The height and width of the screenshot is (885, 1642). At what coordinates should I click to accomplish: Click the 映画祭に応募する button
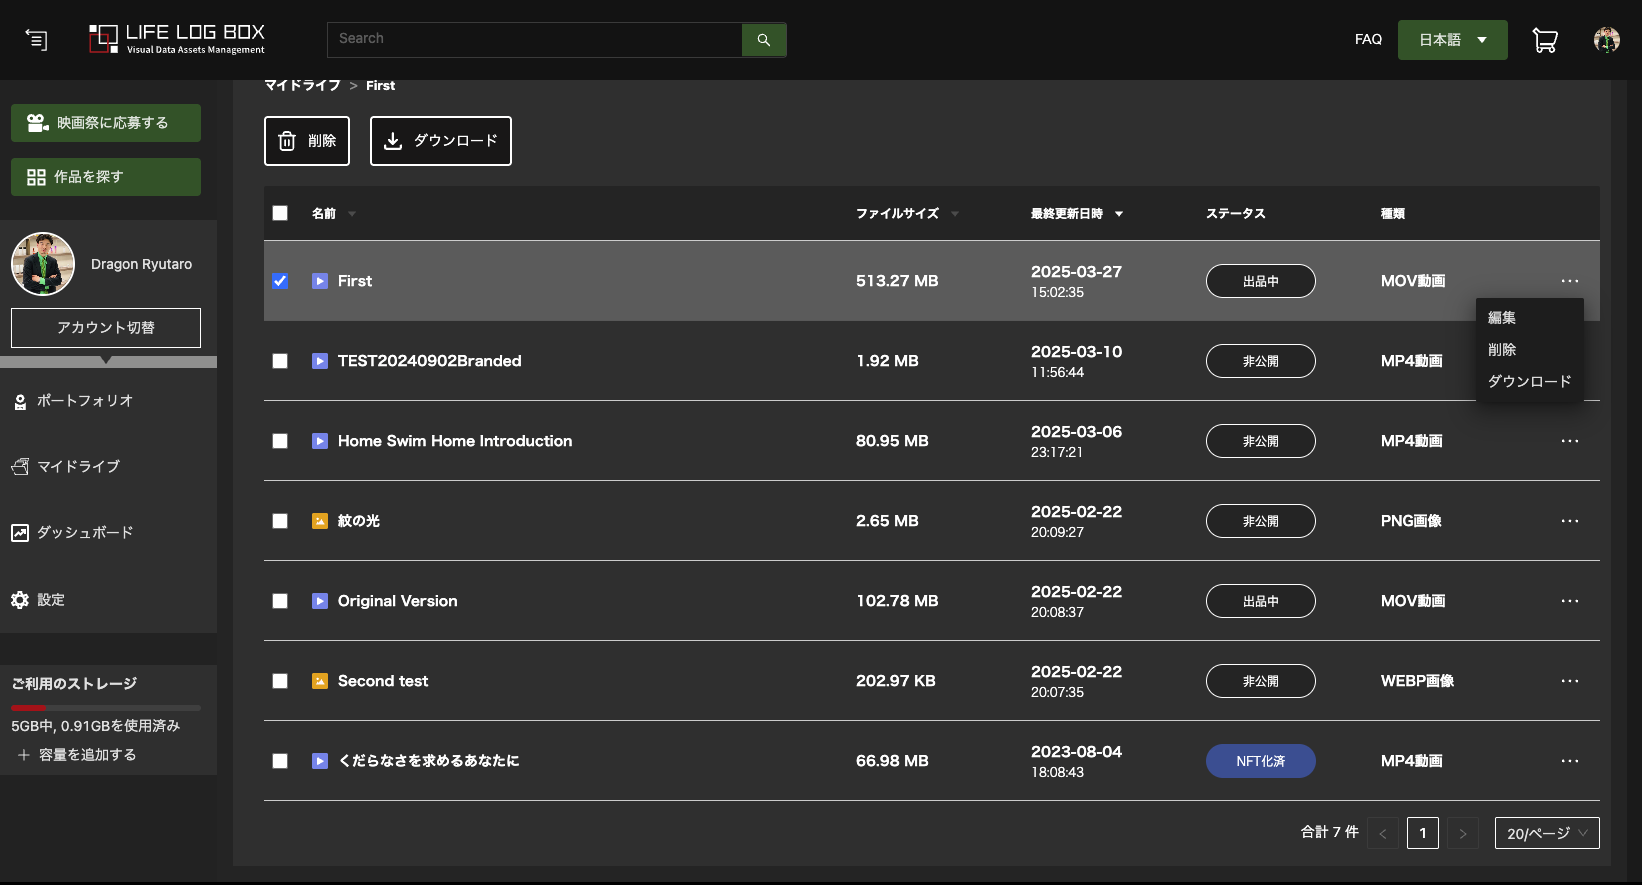point(106,123)
